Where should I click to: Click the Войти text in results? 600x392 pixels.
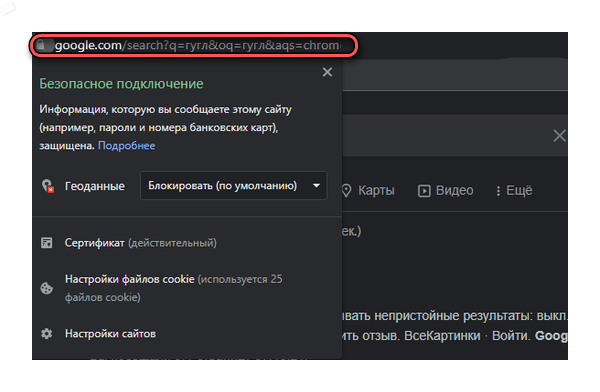pos(511,336)
